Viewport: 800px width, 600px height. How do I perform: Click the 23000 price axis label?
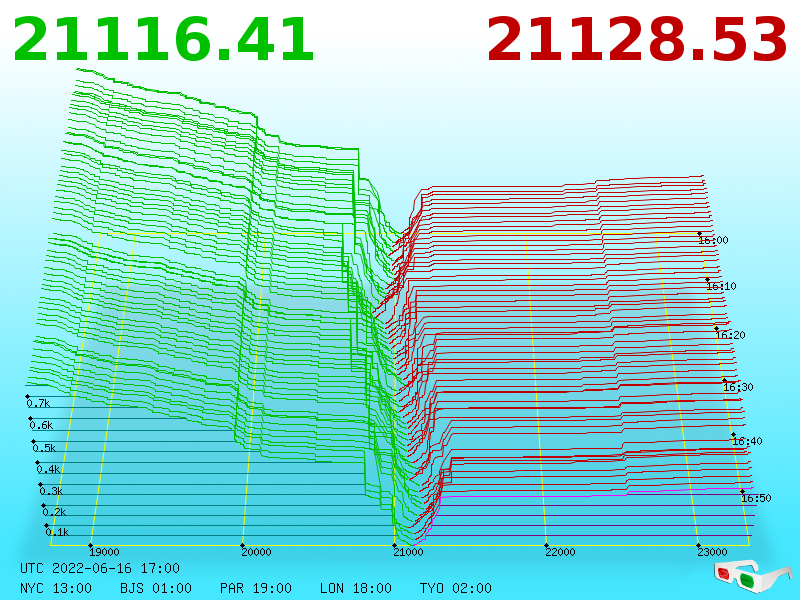(712, 552)
